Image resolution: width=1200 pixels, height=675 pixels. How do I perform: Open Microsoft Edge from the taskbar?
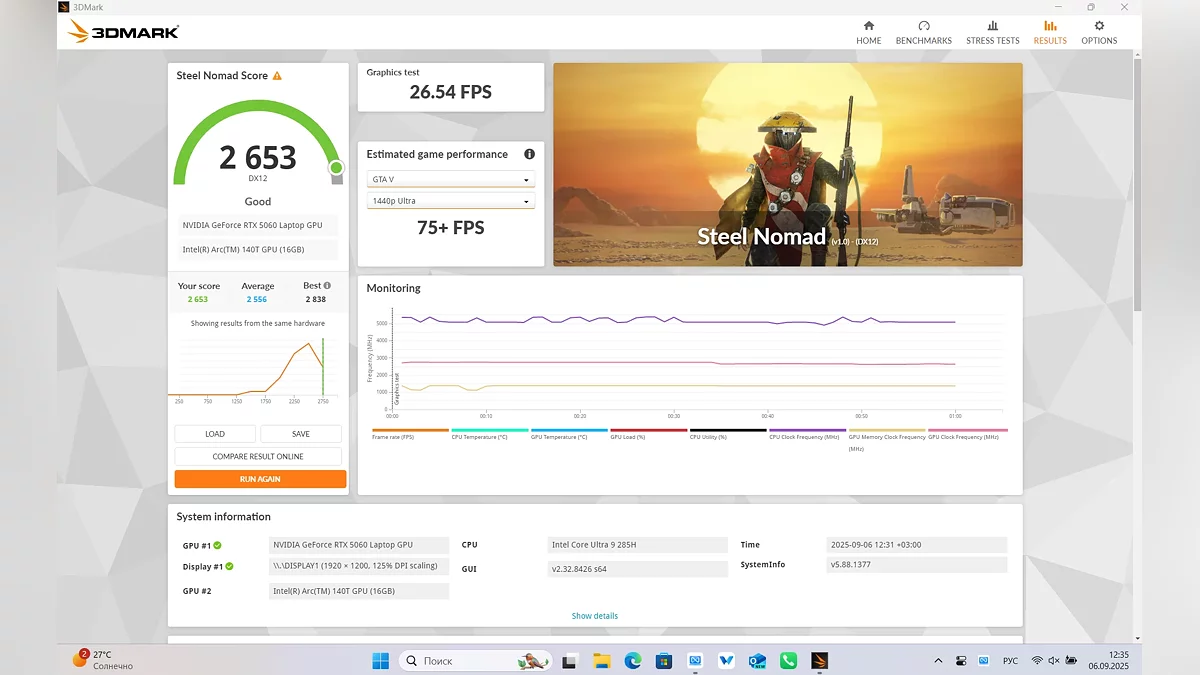click(632, 661)
